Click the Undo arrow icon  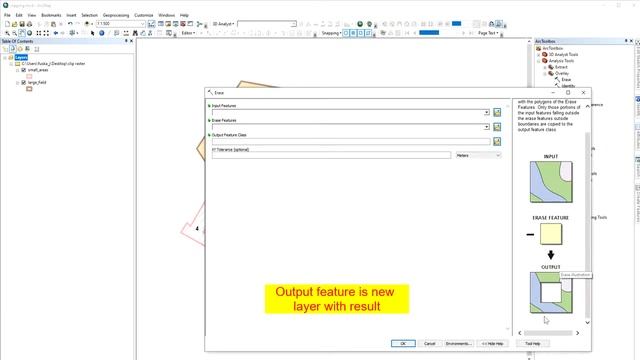(x=70, y=24)
